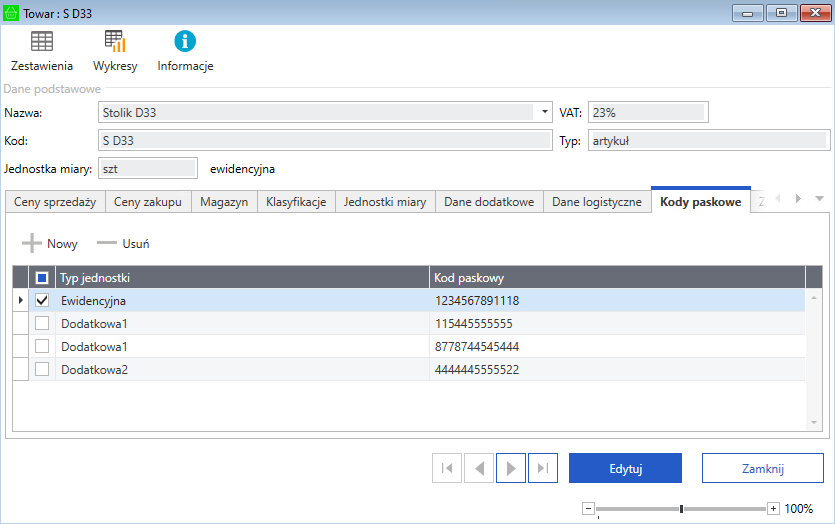Click the zoom slider handle
The image size is (835, 524).
(681, 509)
